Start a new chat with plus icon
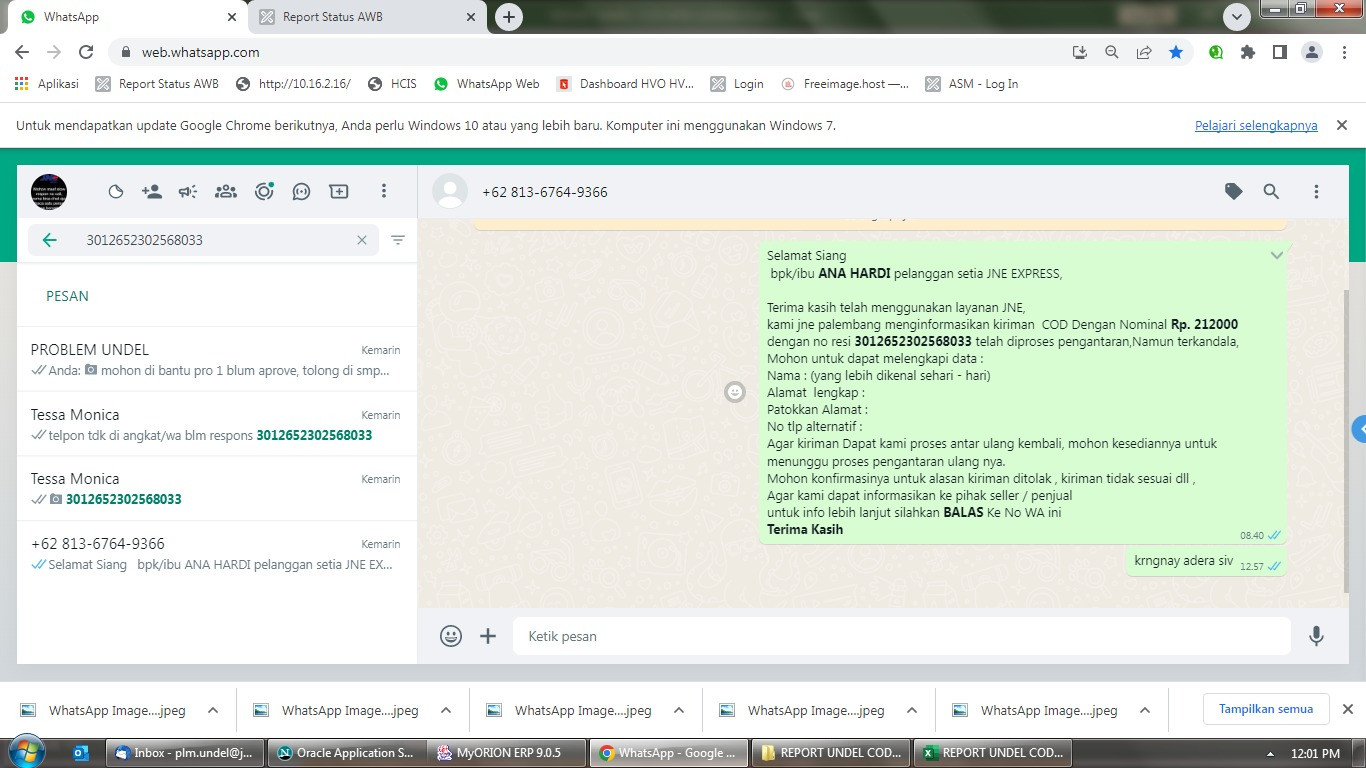The height and width of the screenshot is (768, 1366). click(339, 192)
